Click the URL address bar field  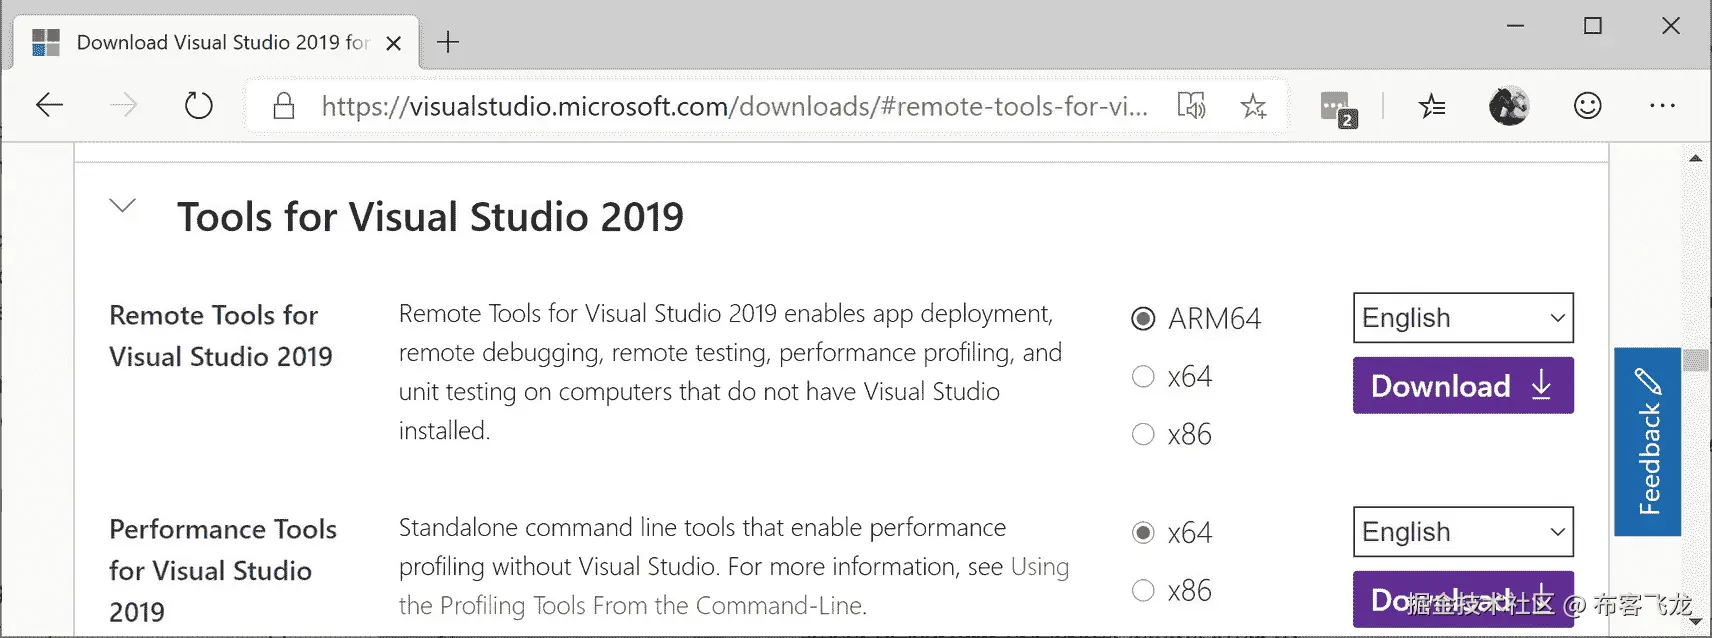[733, 106]
